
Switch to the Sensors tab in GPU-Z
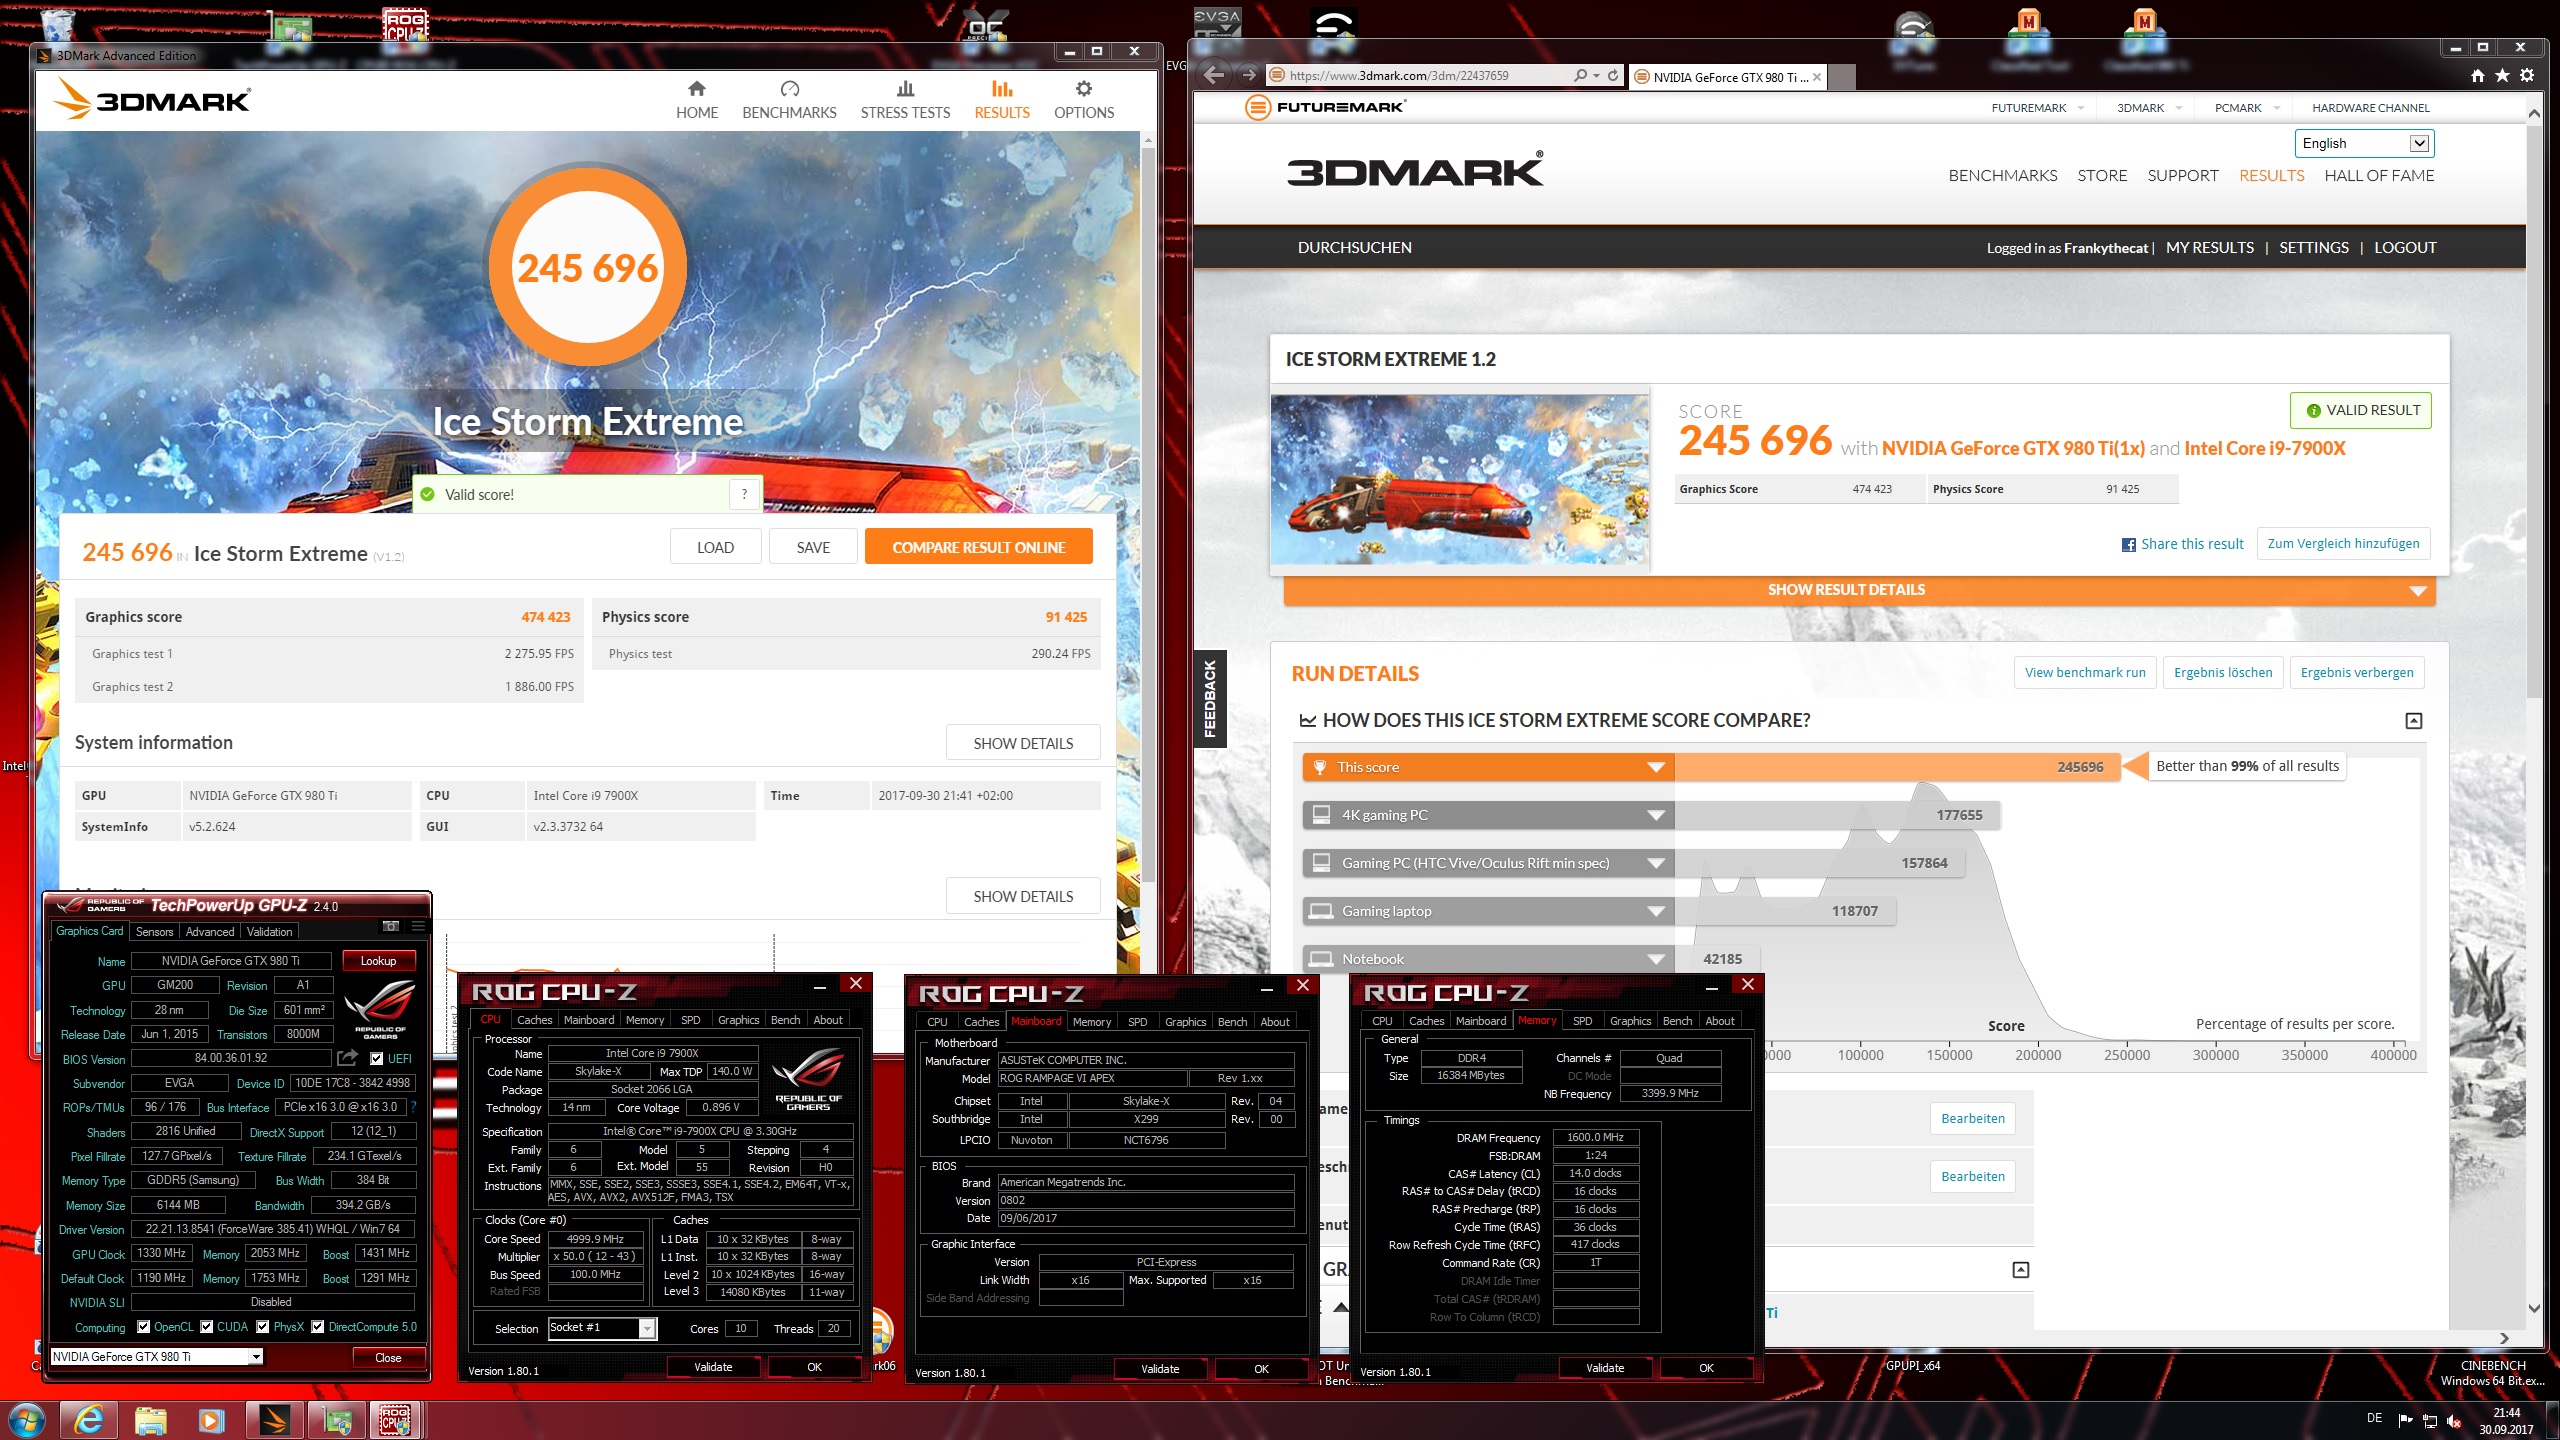[154, 931]
